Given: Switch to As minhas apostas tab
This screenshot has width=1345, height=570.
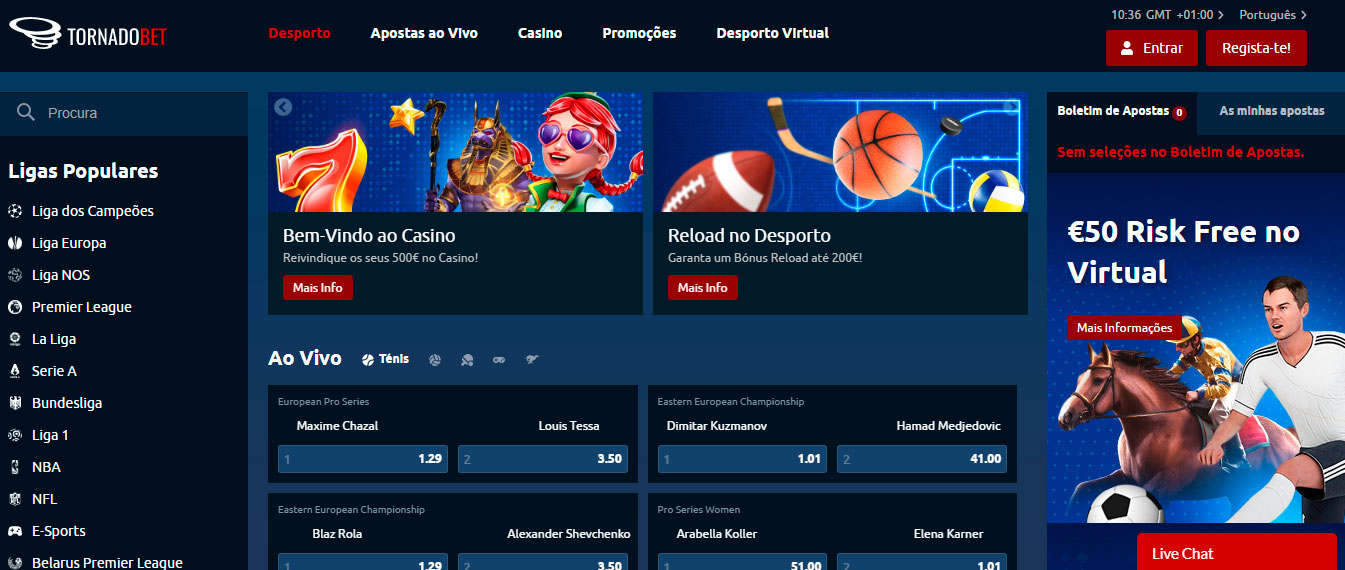Looking at the screenshot, I should 1271,111.
